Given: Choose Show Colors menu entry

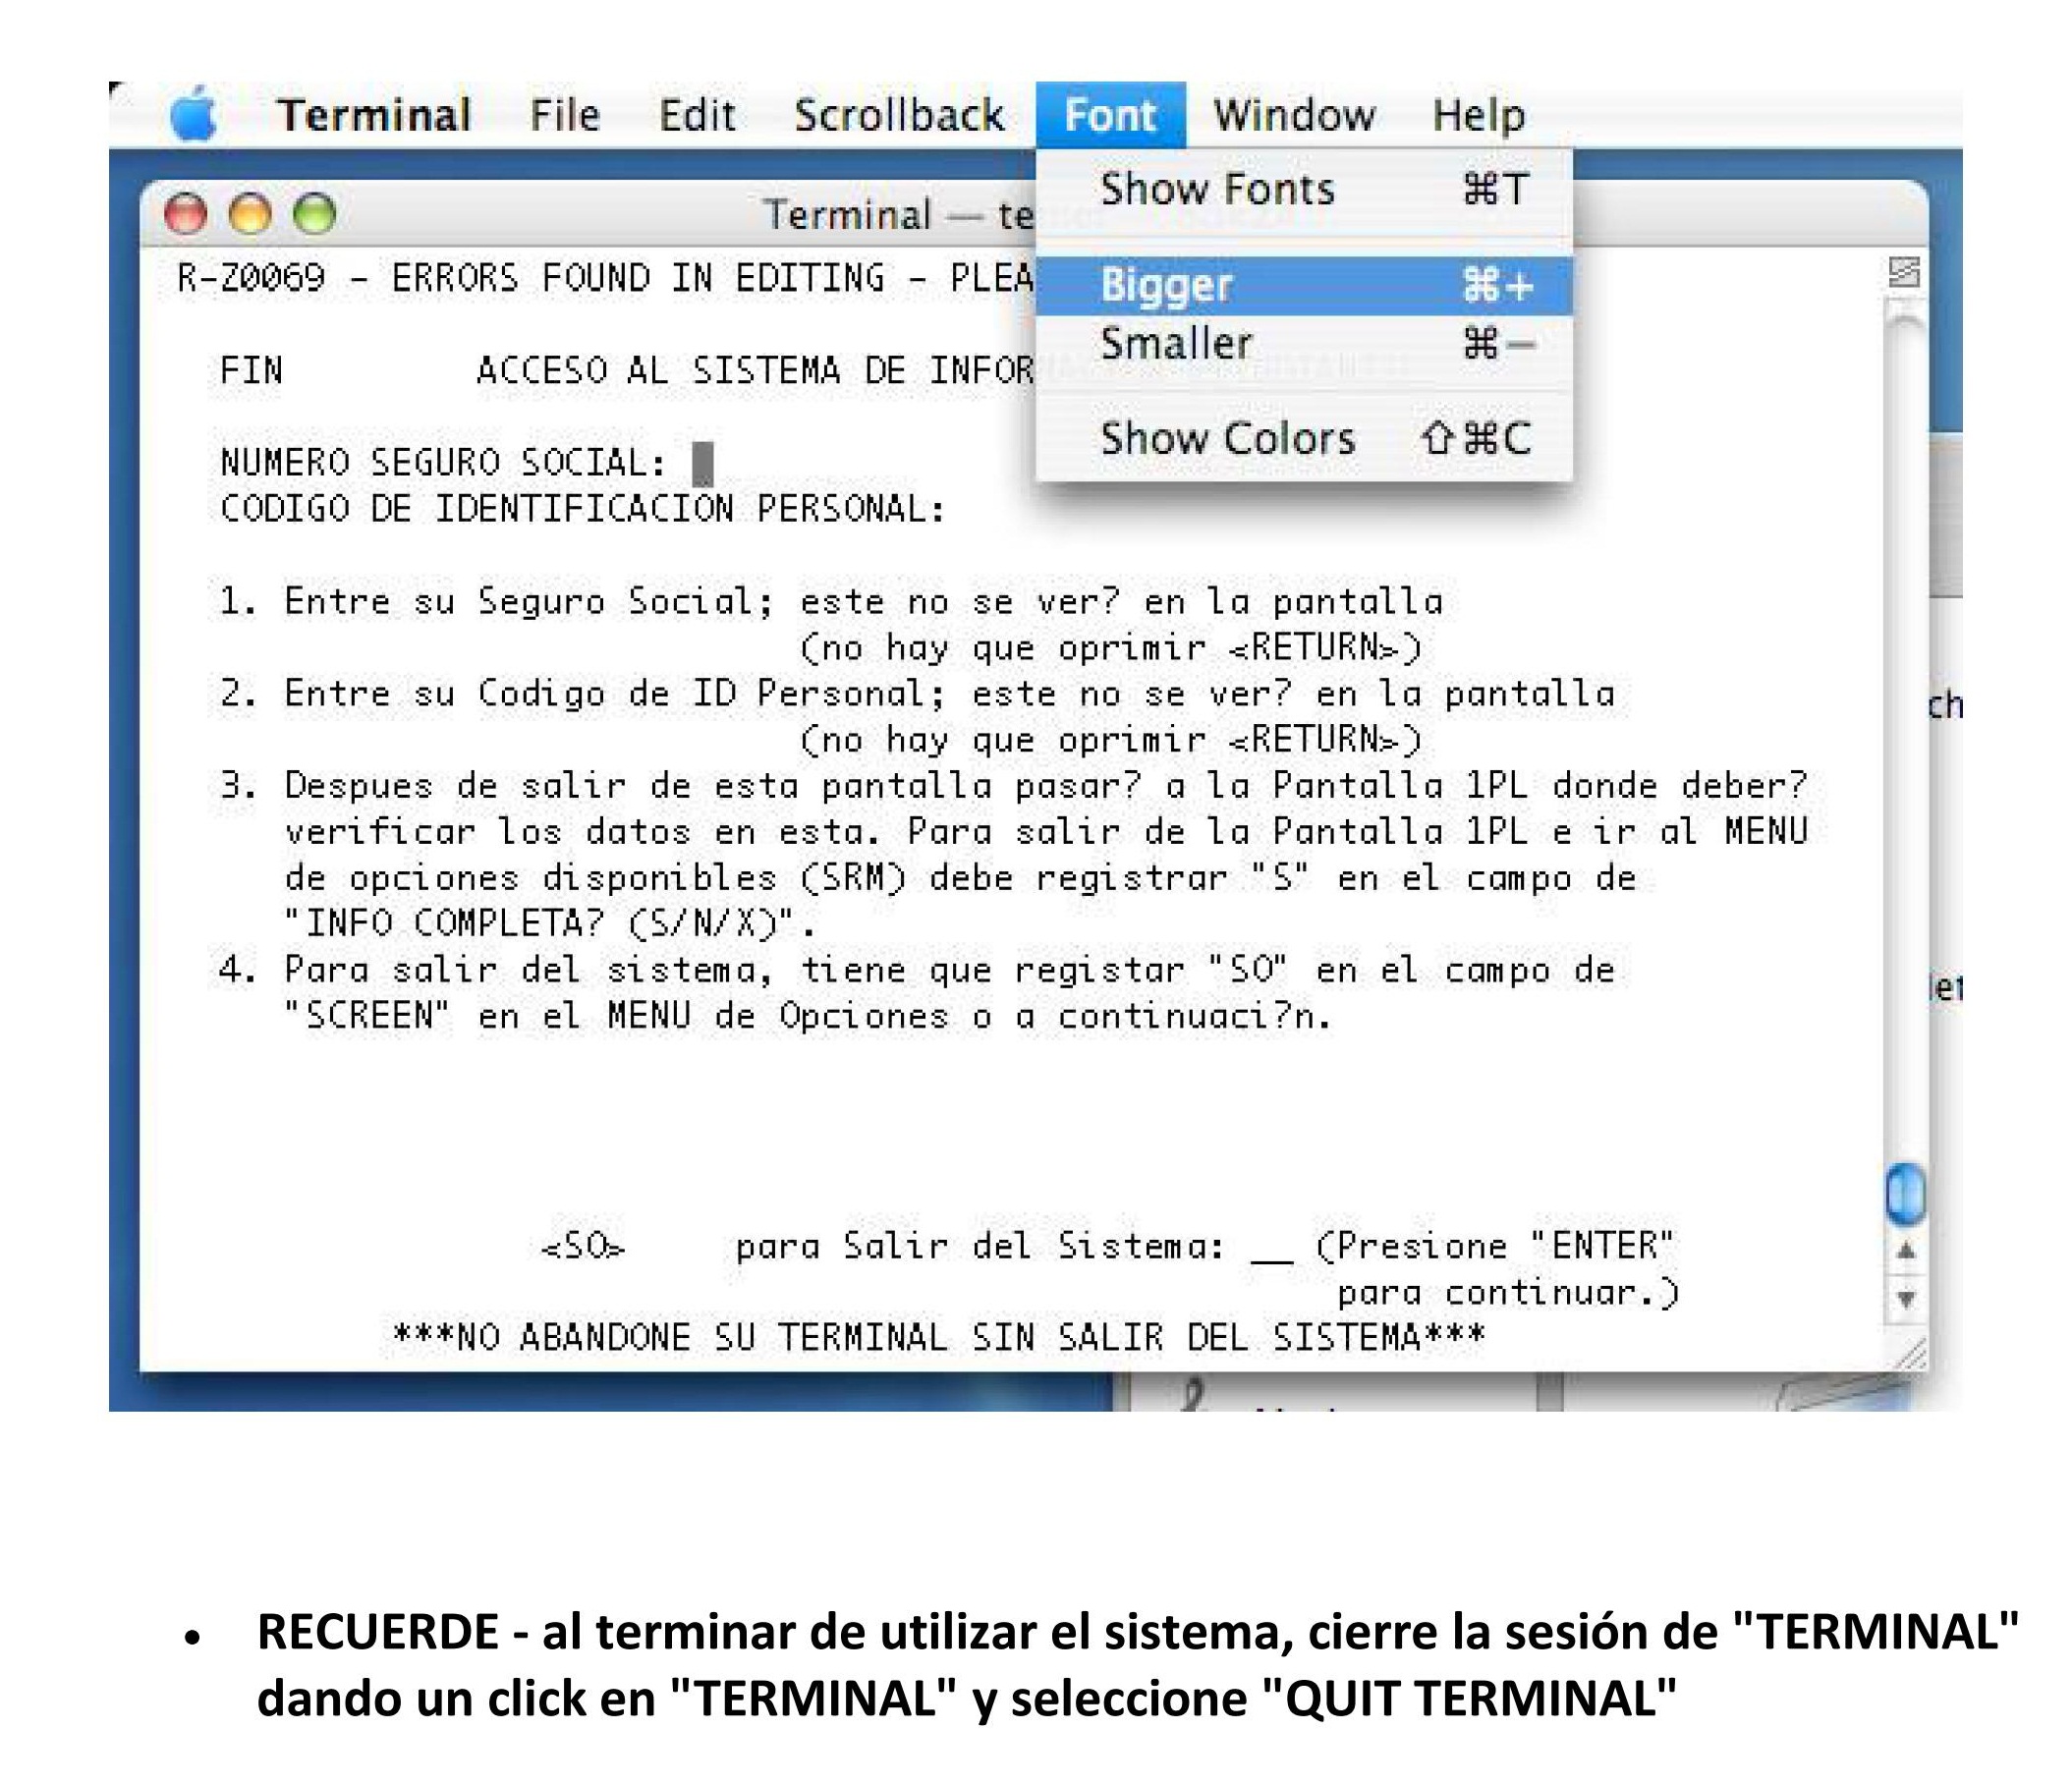Looking at the screenshot, I should click(x=1304, y=439).
